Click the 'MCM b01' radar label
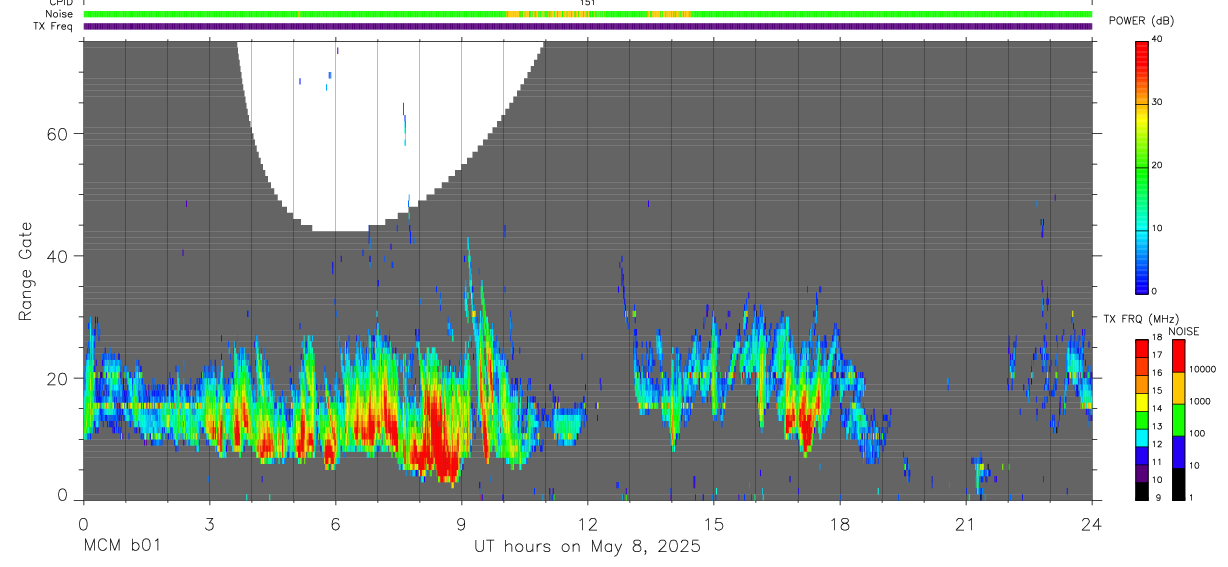The height and width of the screenshot is (567, 1228). point(120,546)
